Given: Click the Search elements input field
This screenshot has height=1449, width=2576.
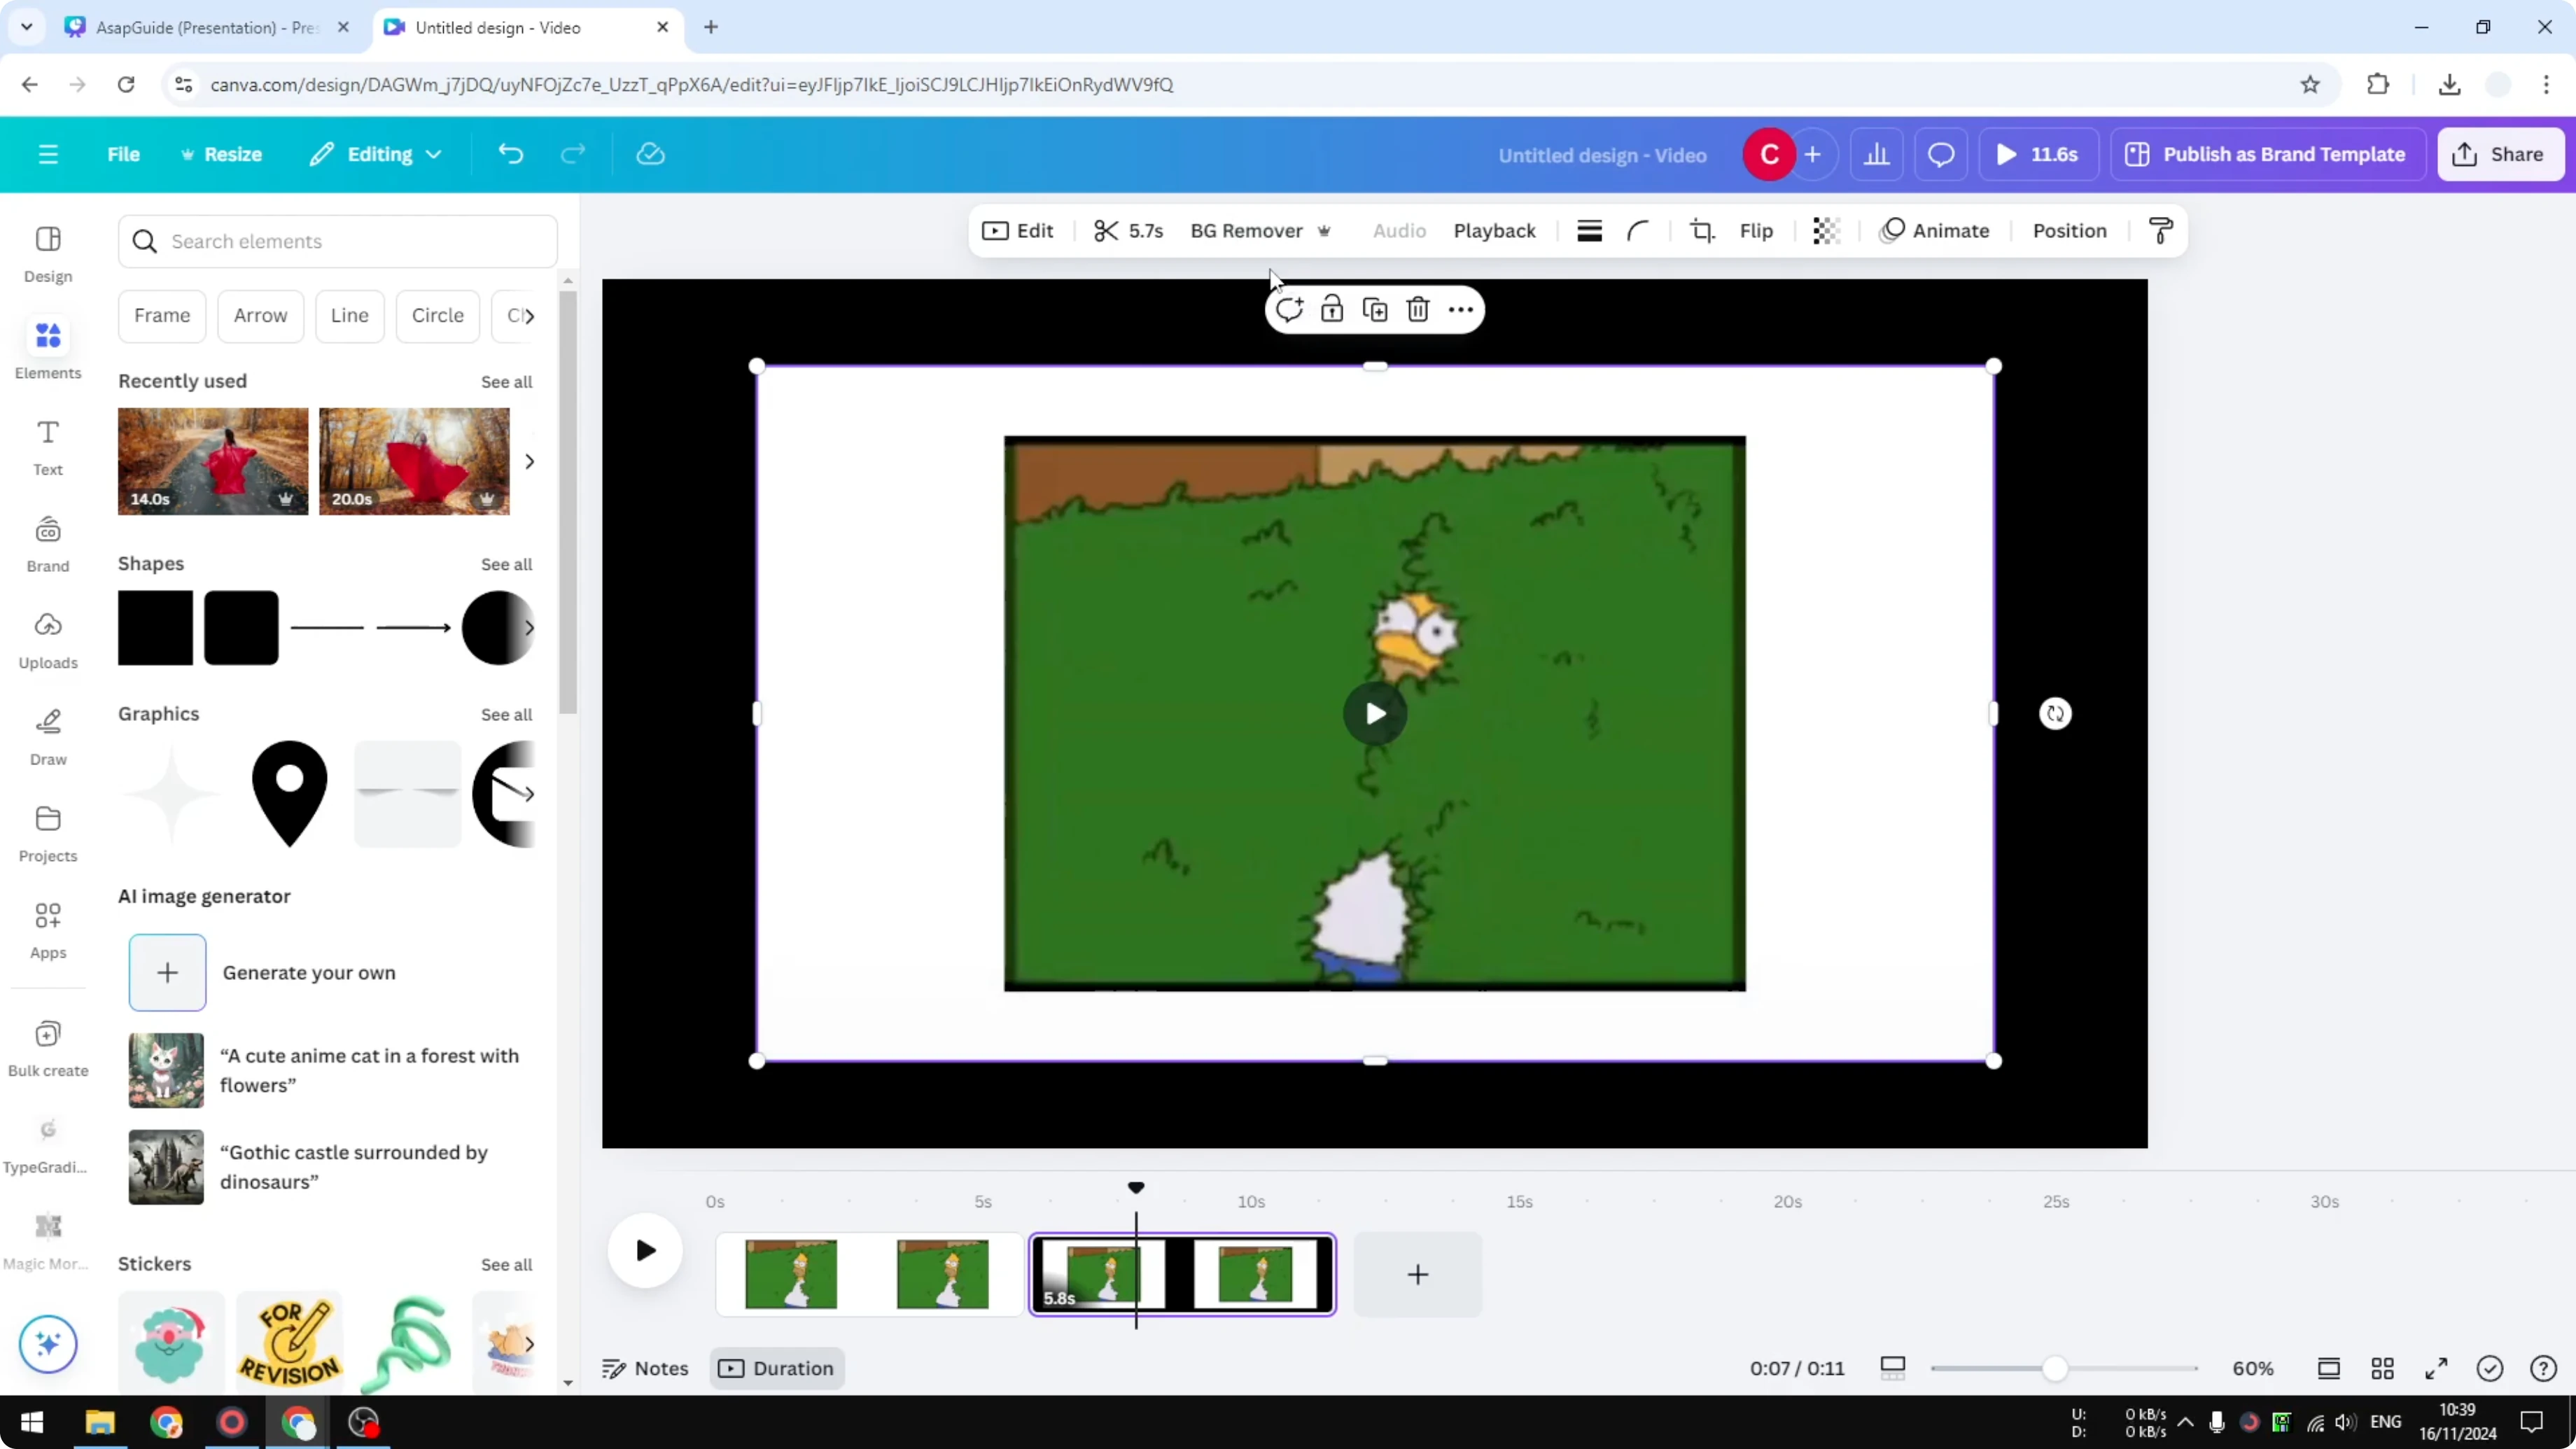Looking at the screenshot, I should coord(338,241).
